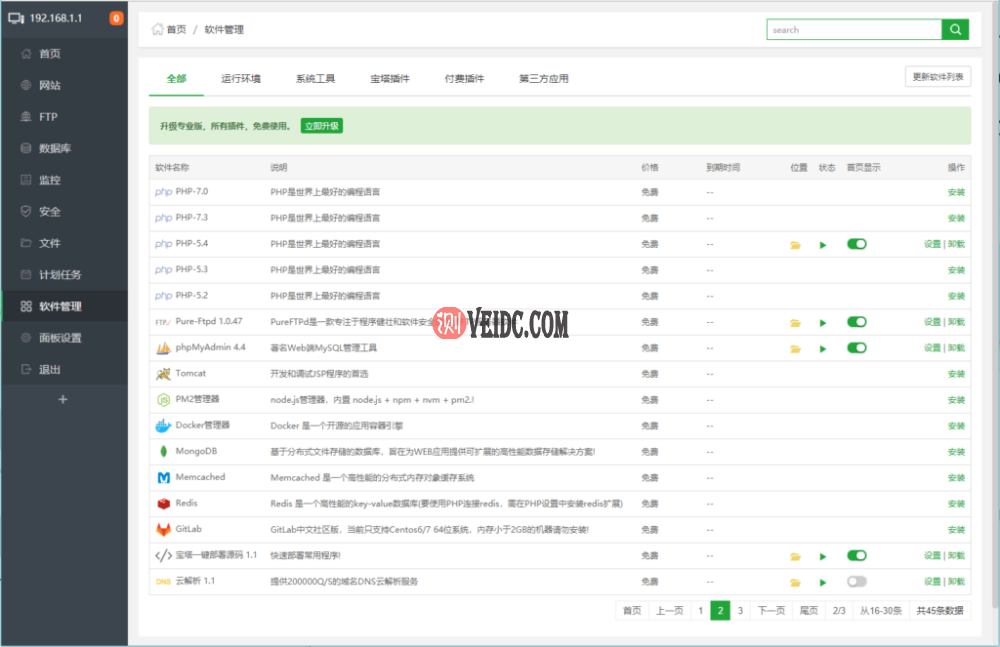Disable the PHP-5.4 homepage display toggle
Screen dimensions: 1000x647
point(856,243)
